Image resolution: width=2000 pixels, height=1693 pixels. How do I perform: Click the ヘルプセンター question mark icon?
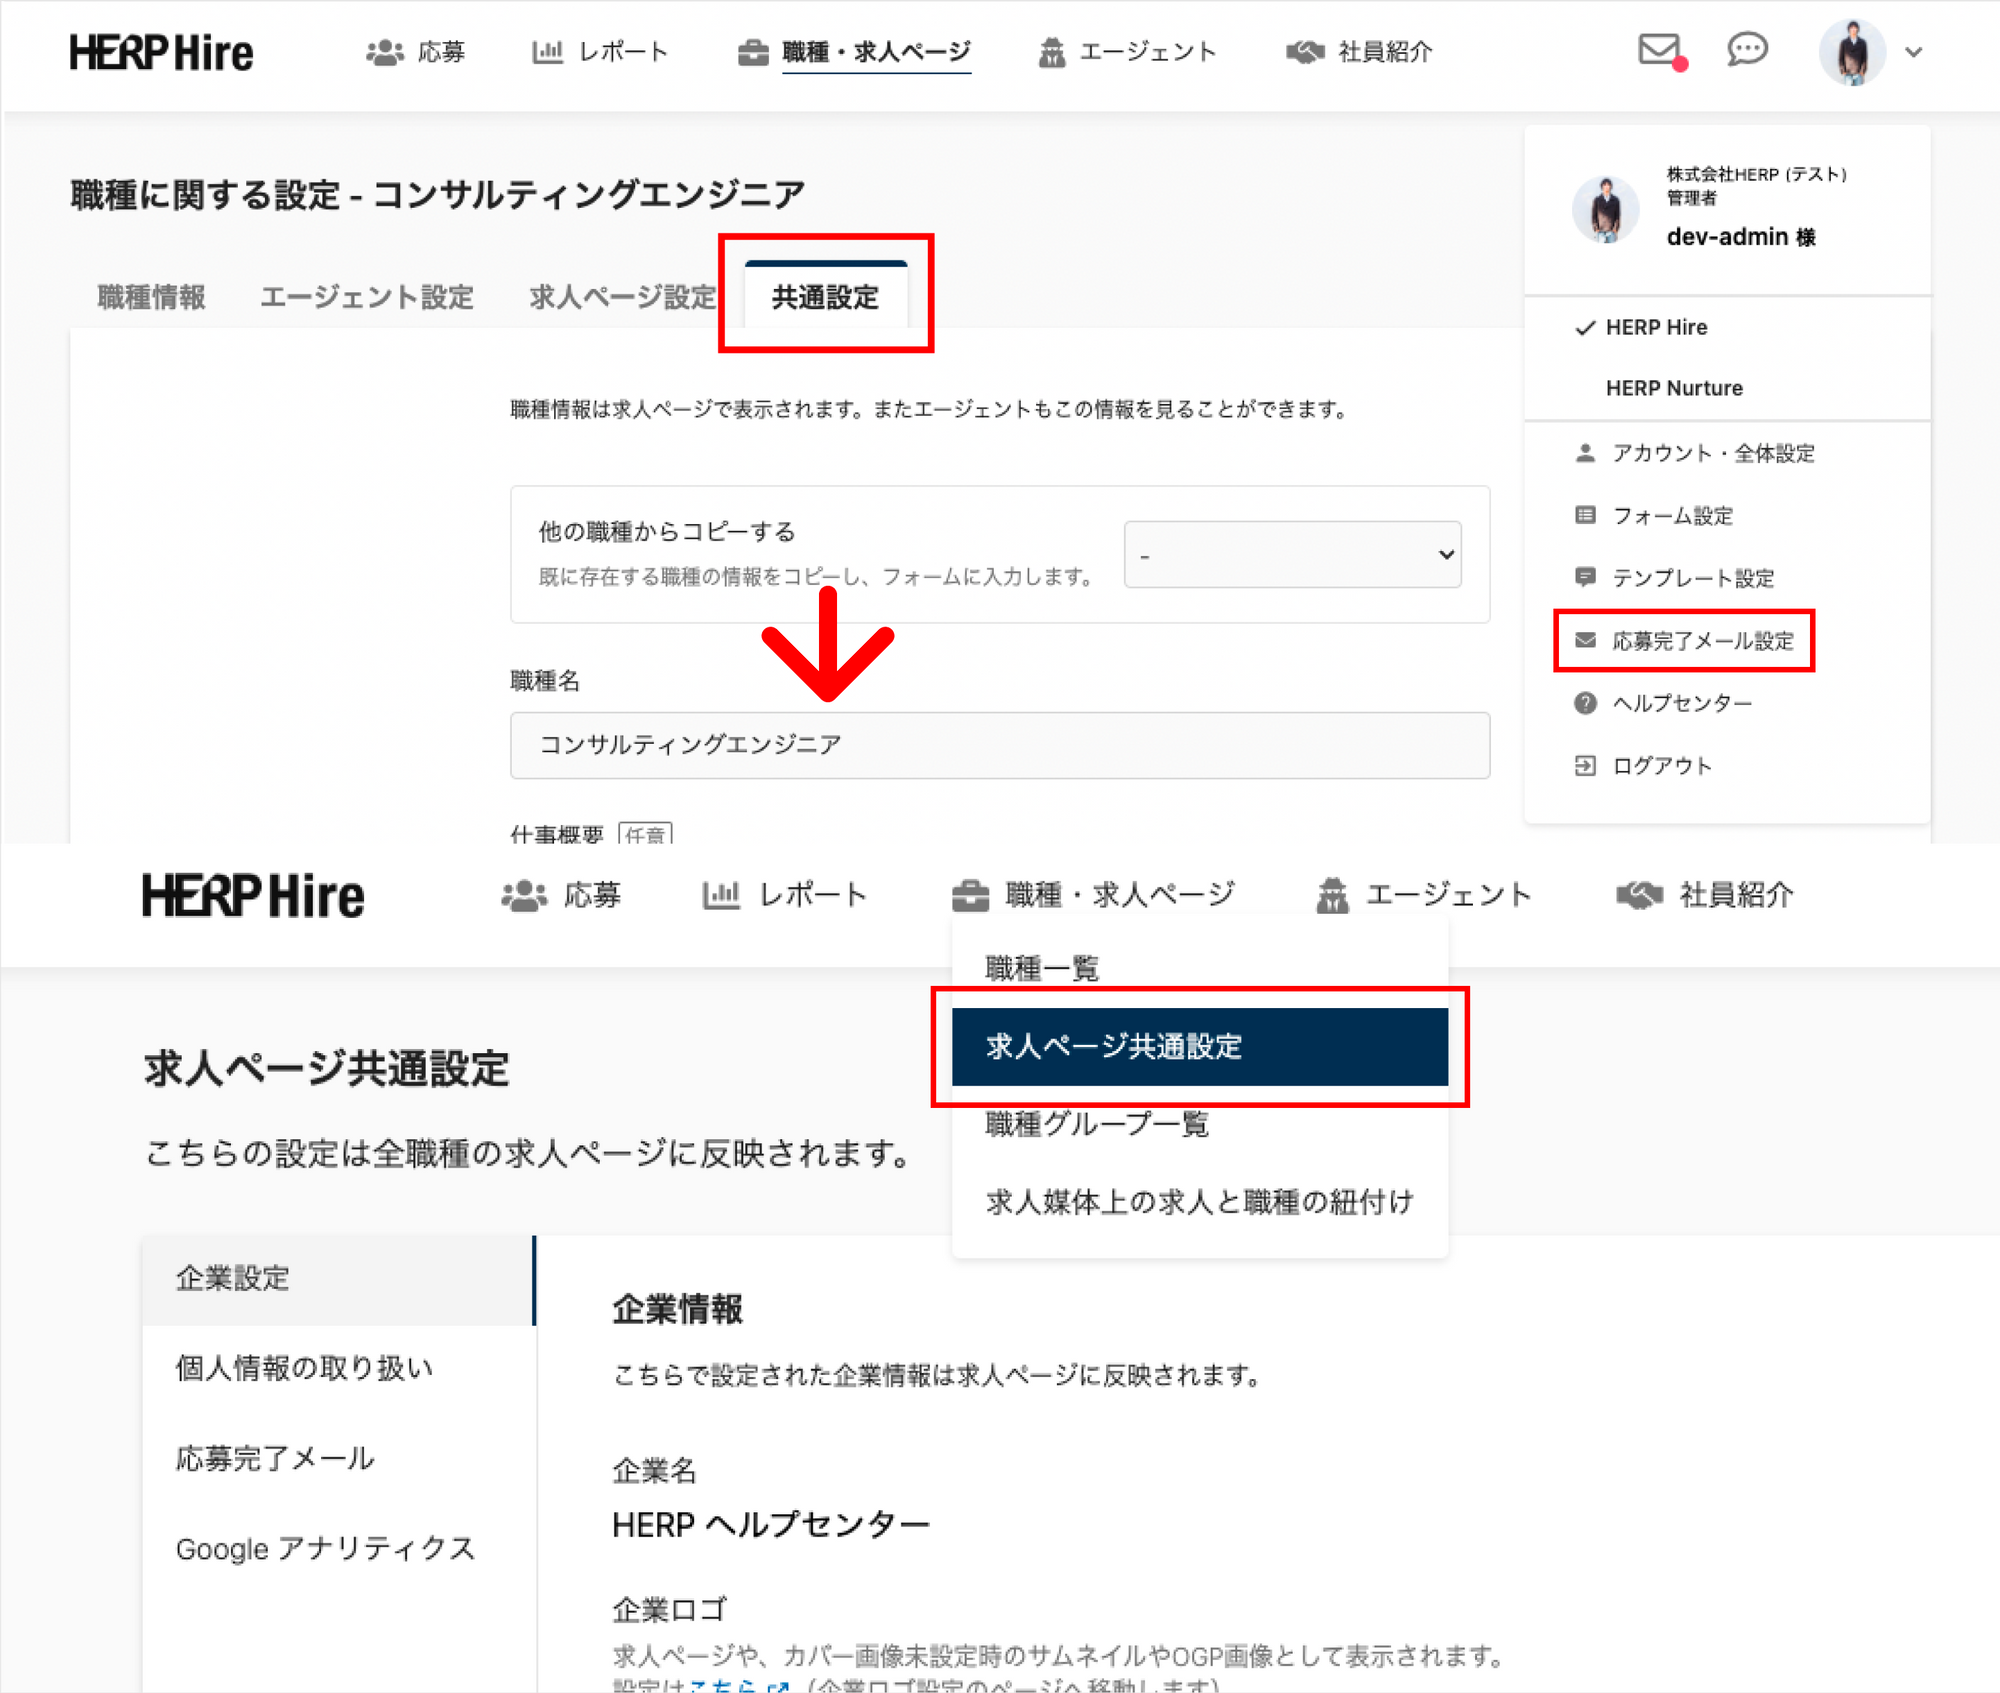[x=1585, y=703]
